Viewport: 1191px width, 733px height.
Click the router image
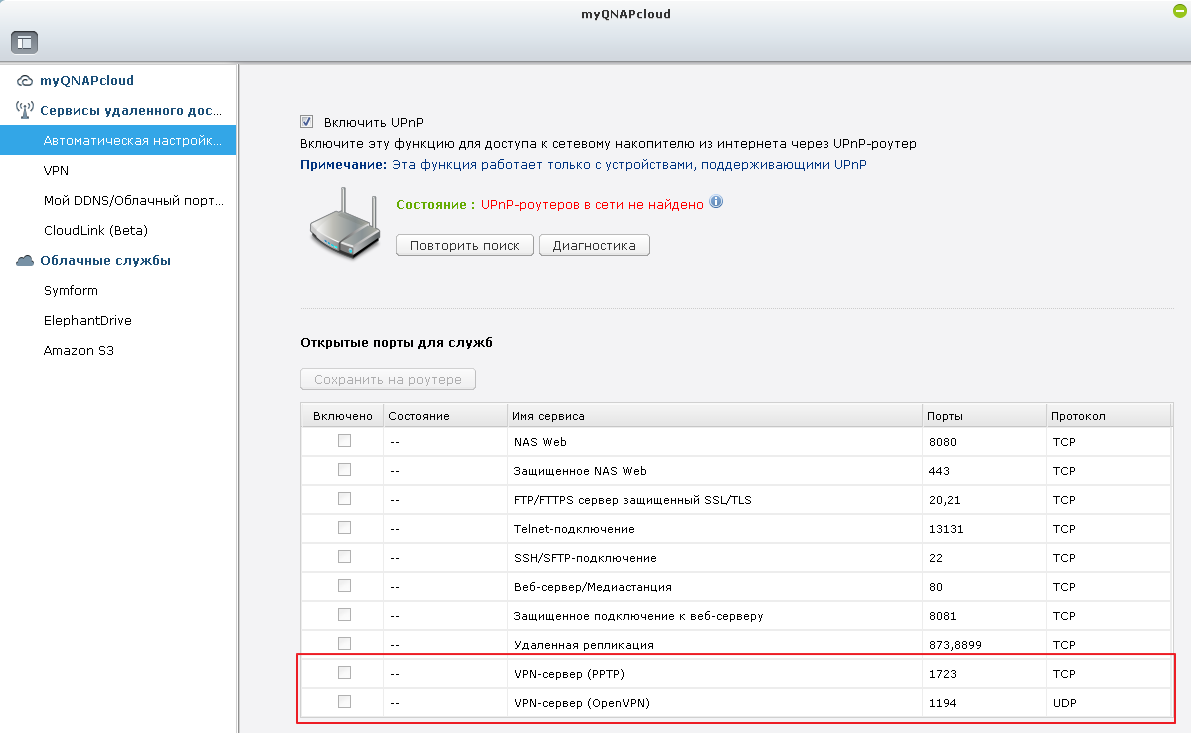[344, 223]
